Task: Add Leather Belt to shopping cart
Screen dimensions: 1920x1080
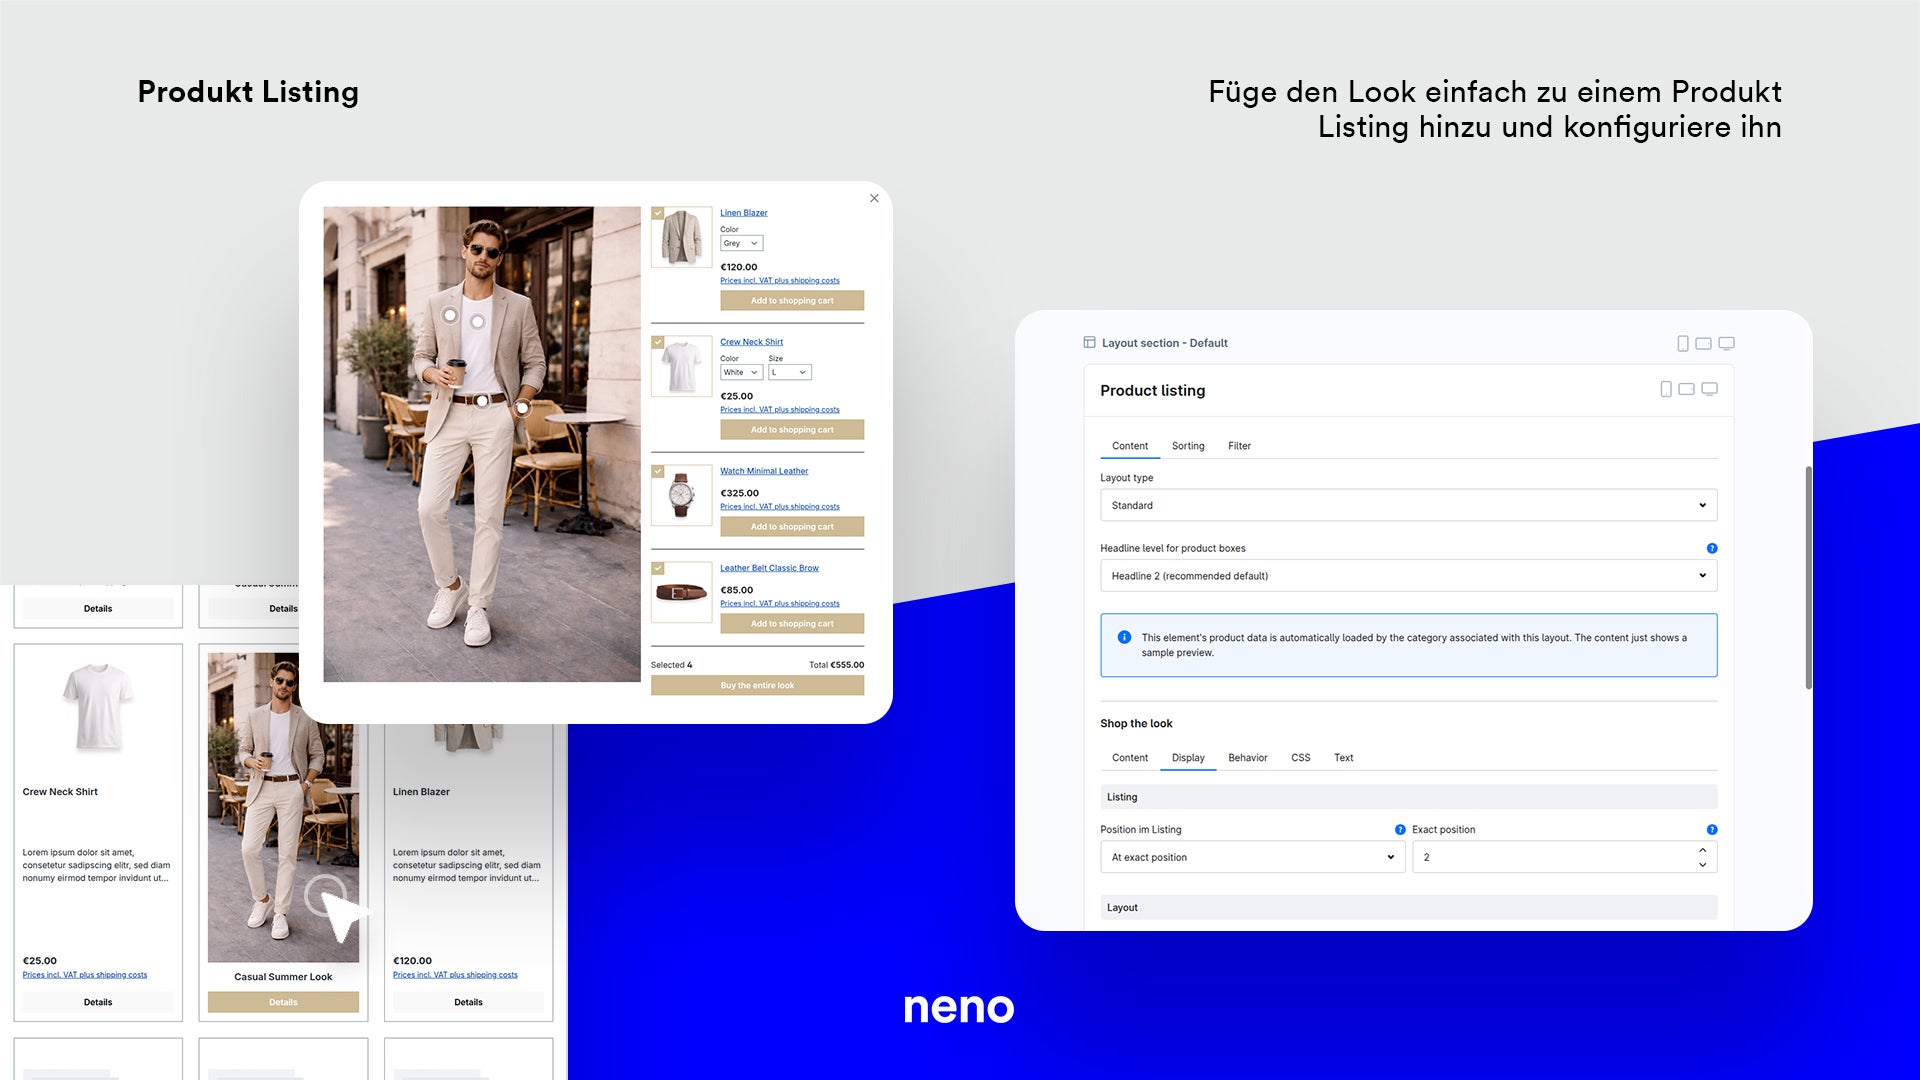Action: [792, 624]
